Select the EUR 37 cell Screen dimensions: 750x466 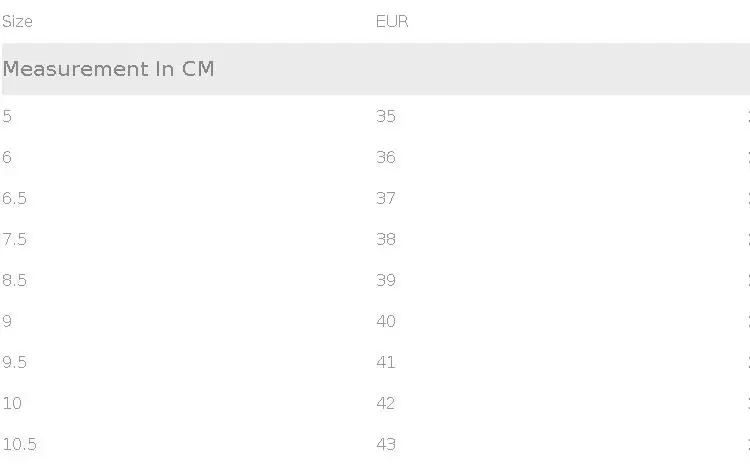(x=386, y=198)
